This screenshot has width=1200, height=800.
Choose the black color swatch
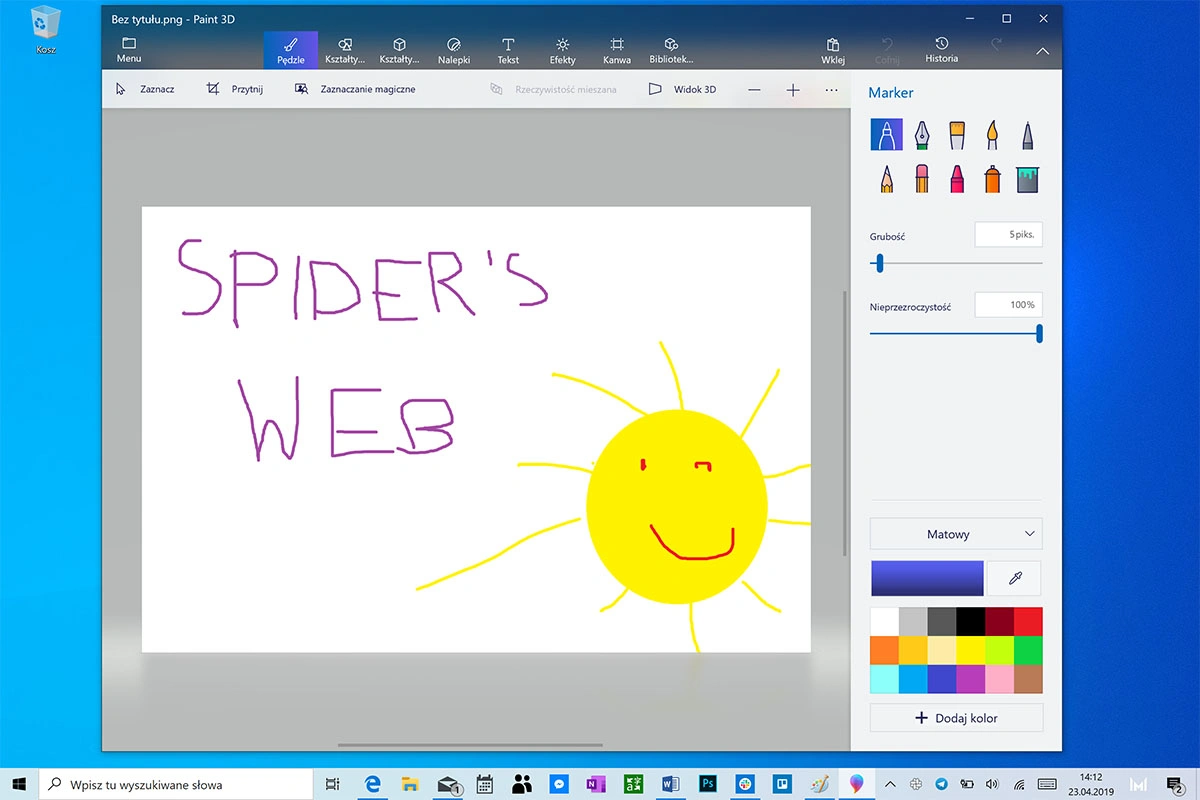point(970,621)
